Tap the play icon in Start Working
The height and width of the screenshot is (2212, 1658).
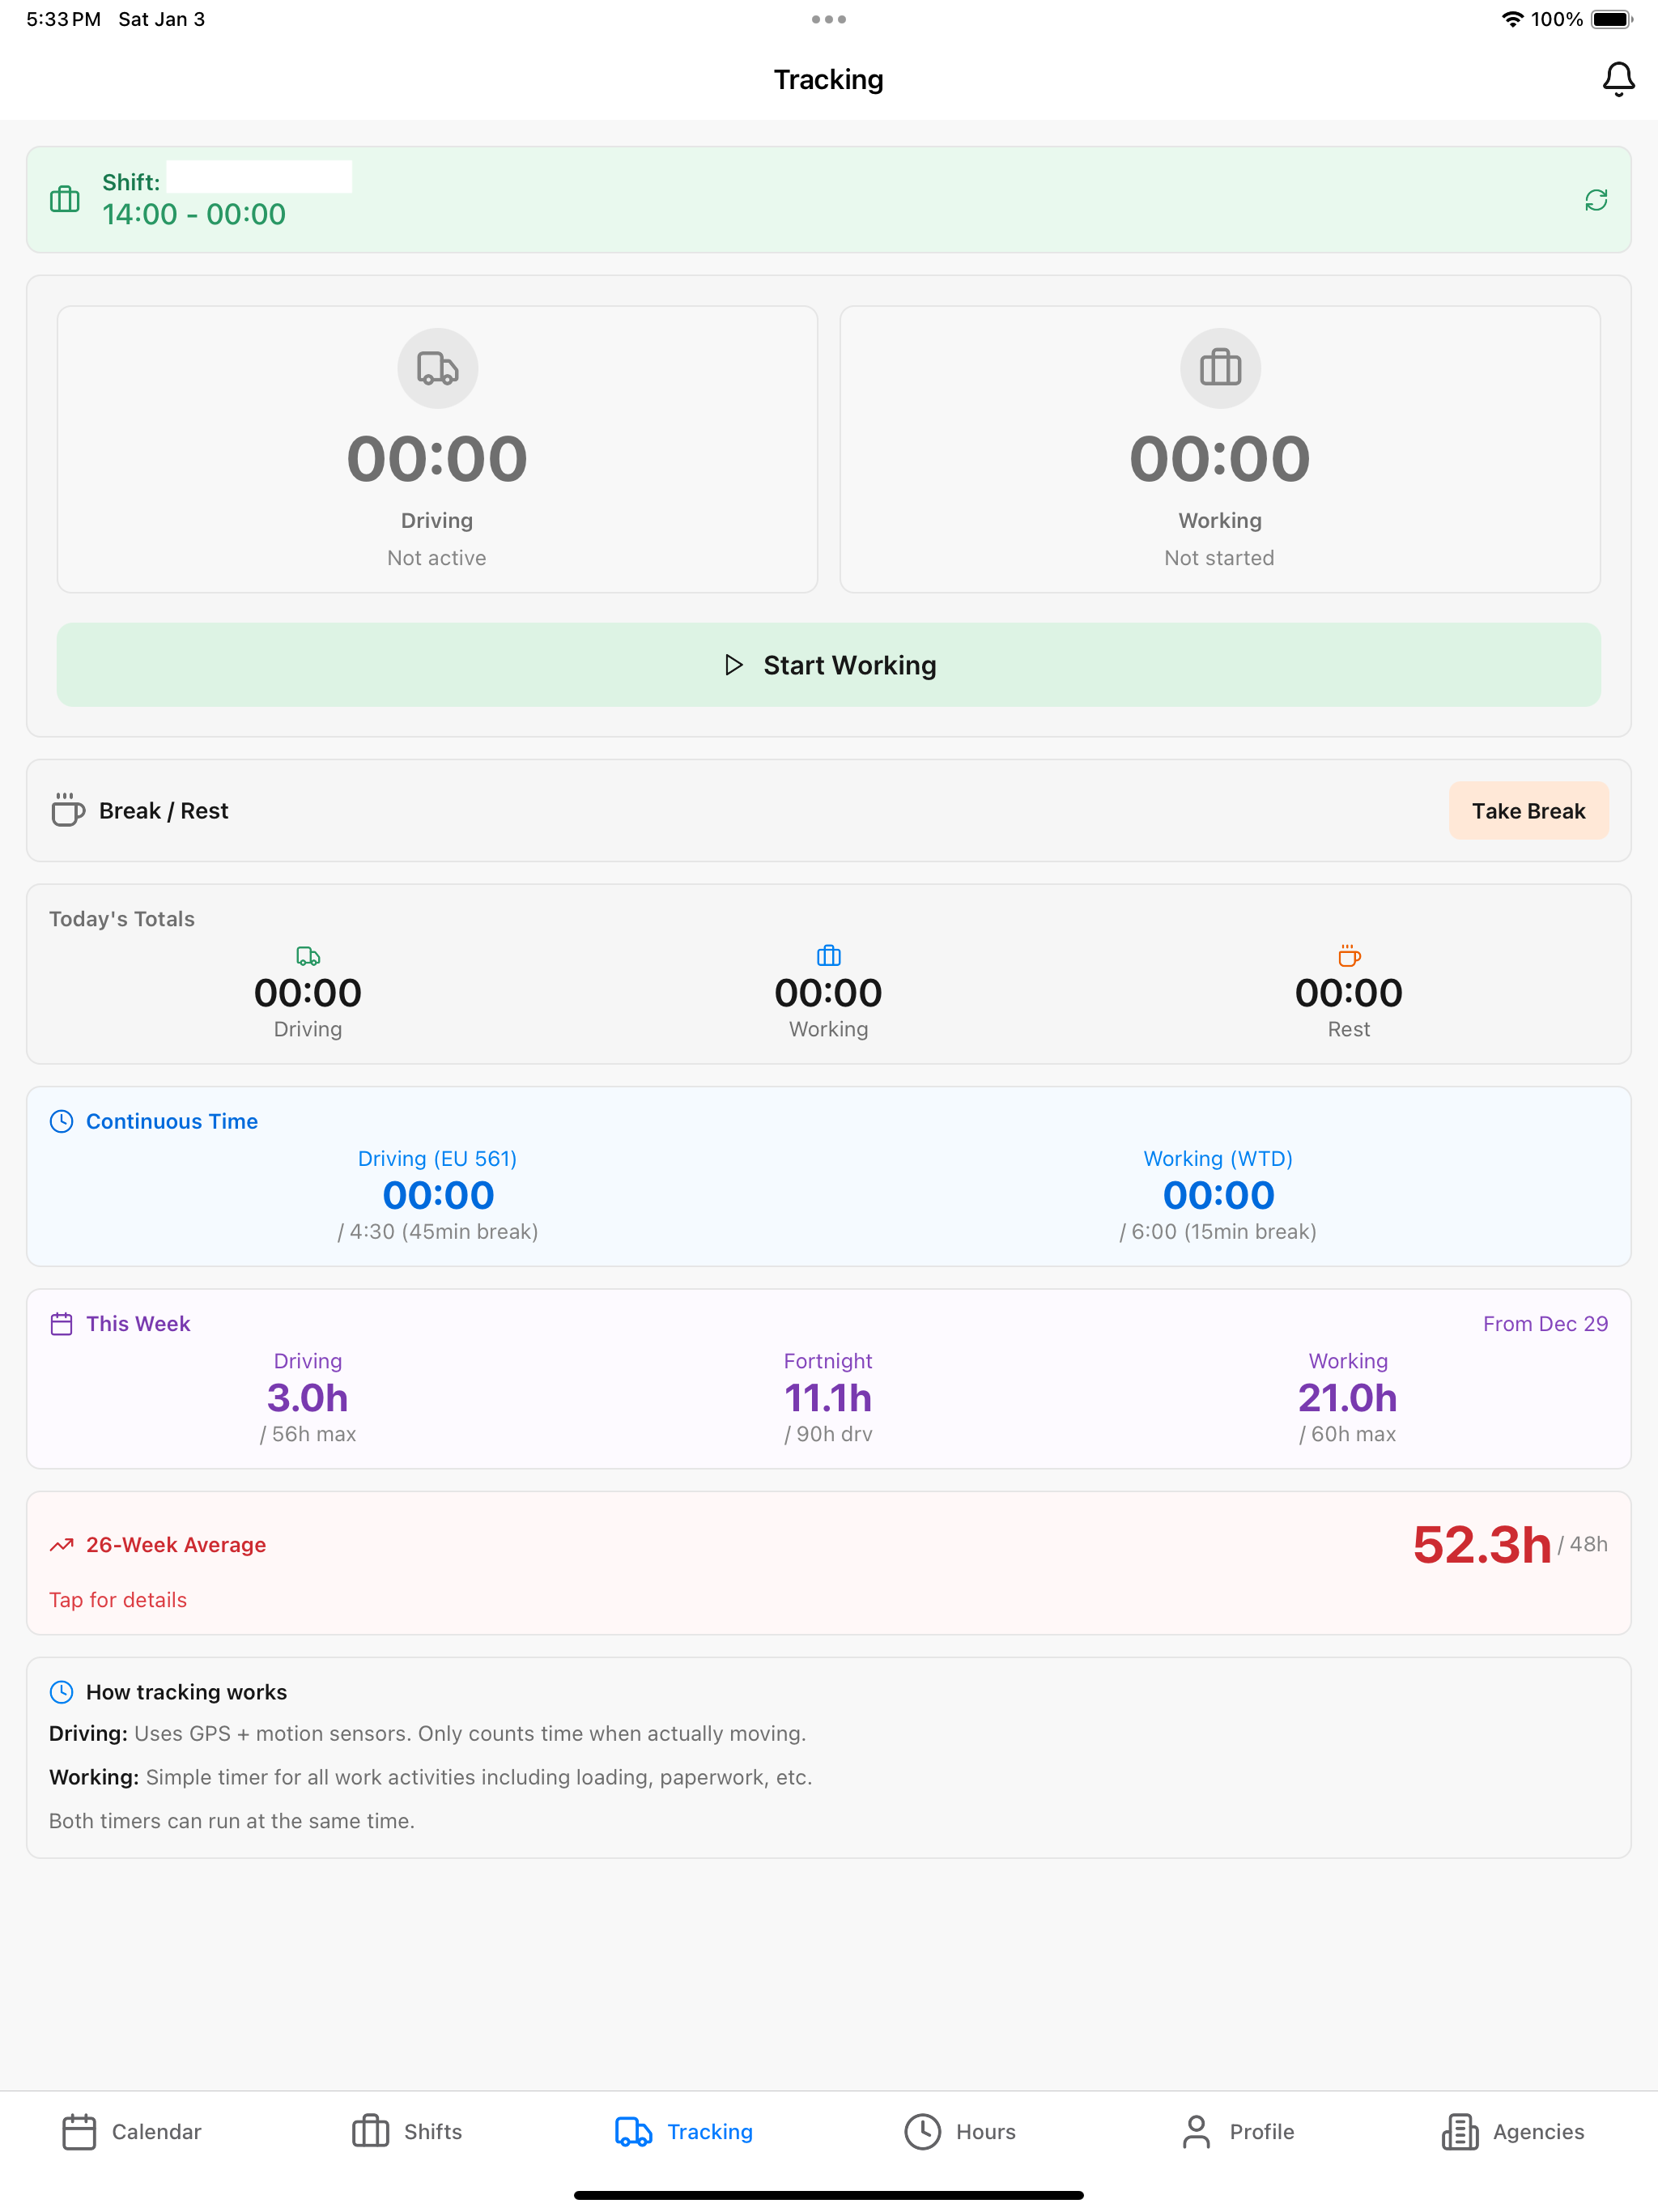(x=734, y=665)
